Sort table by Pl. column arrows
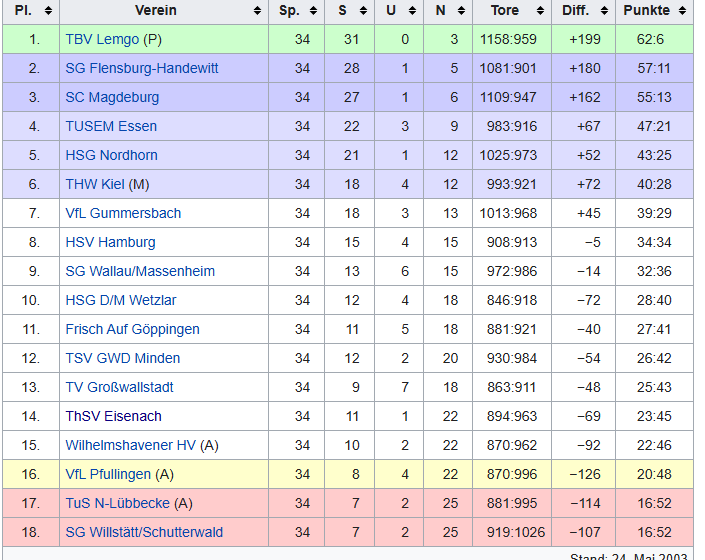Screen dimensions: 705x560 [47, 11]
